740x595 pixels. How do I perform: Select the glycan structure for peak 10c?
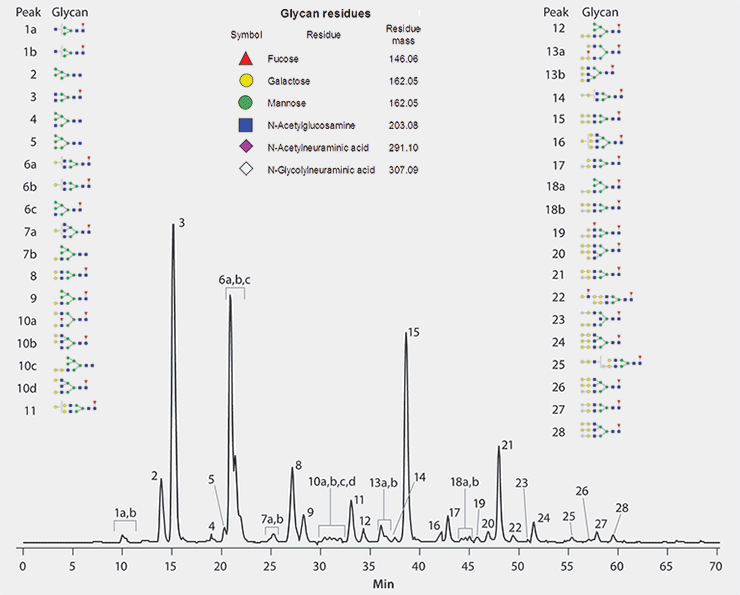click(x=80, y=365)
